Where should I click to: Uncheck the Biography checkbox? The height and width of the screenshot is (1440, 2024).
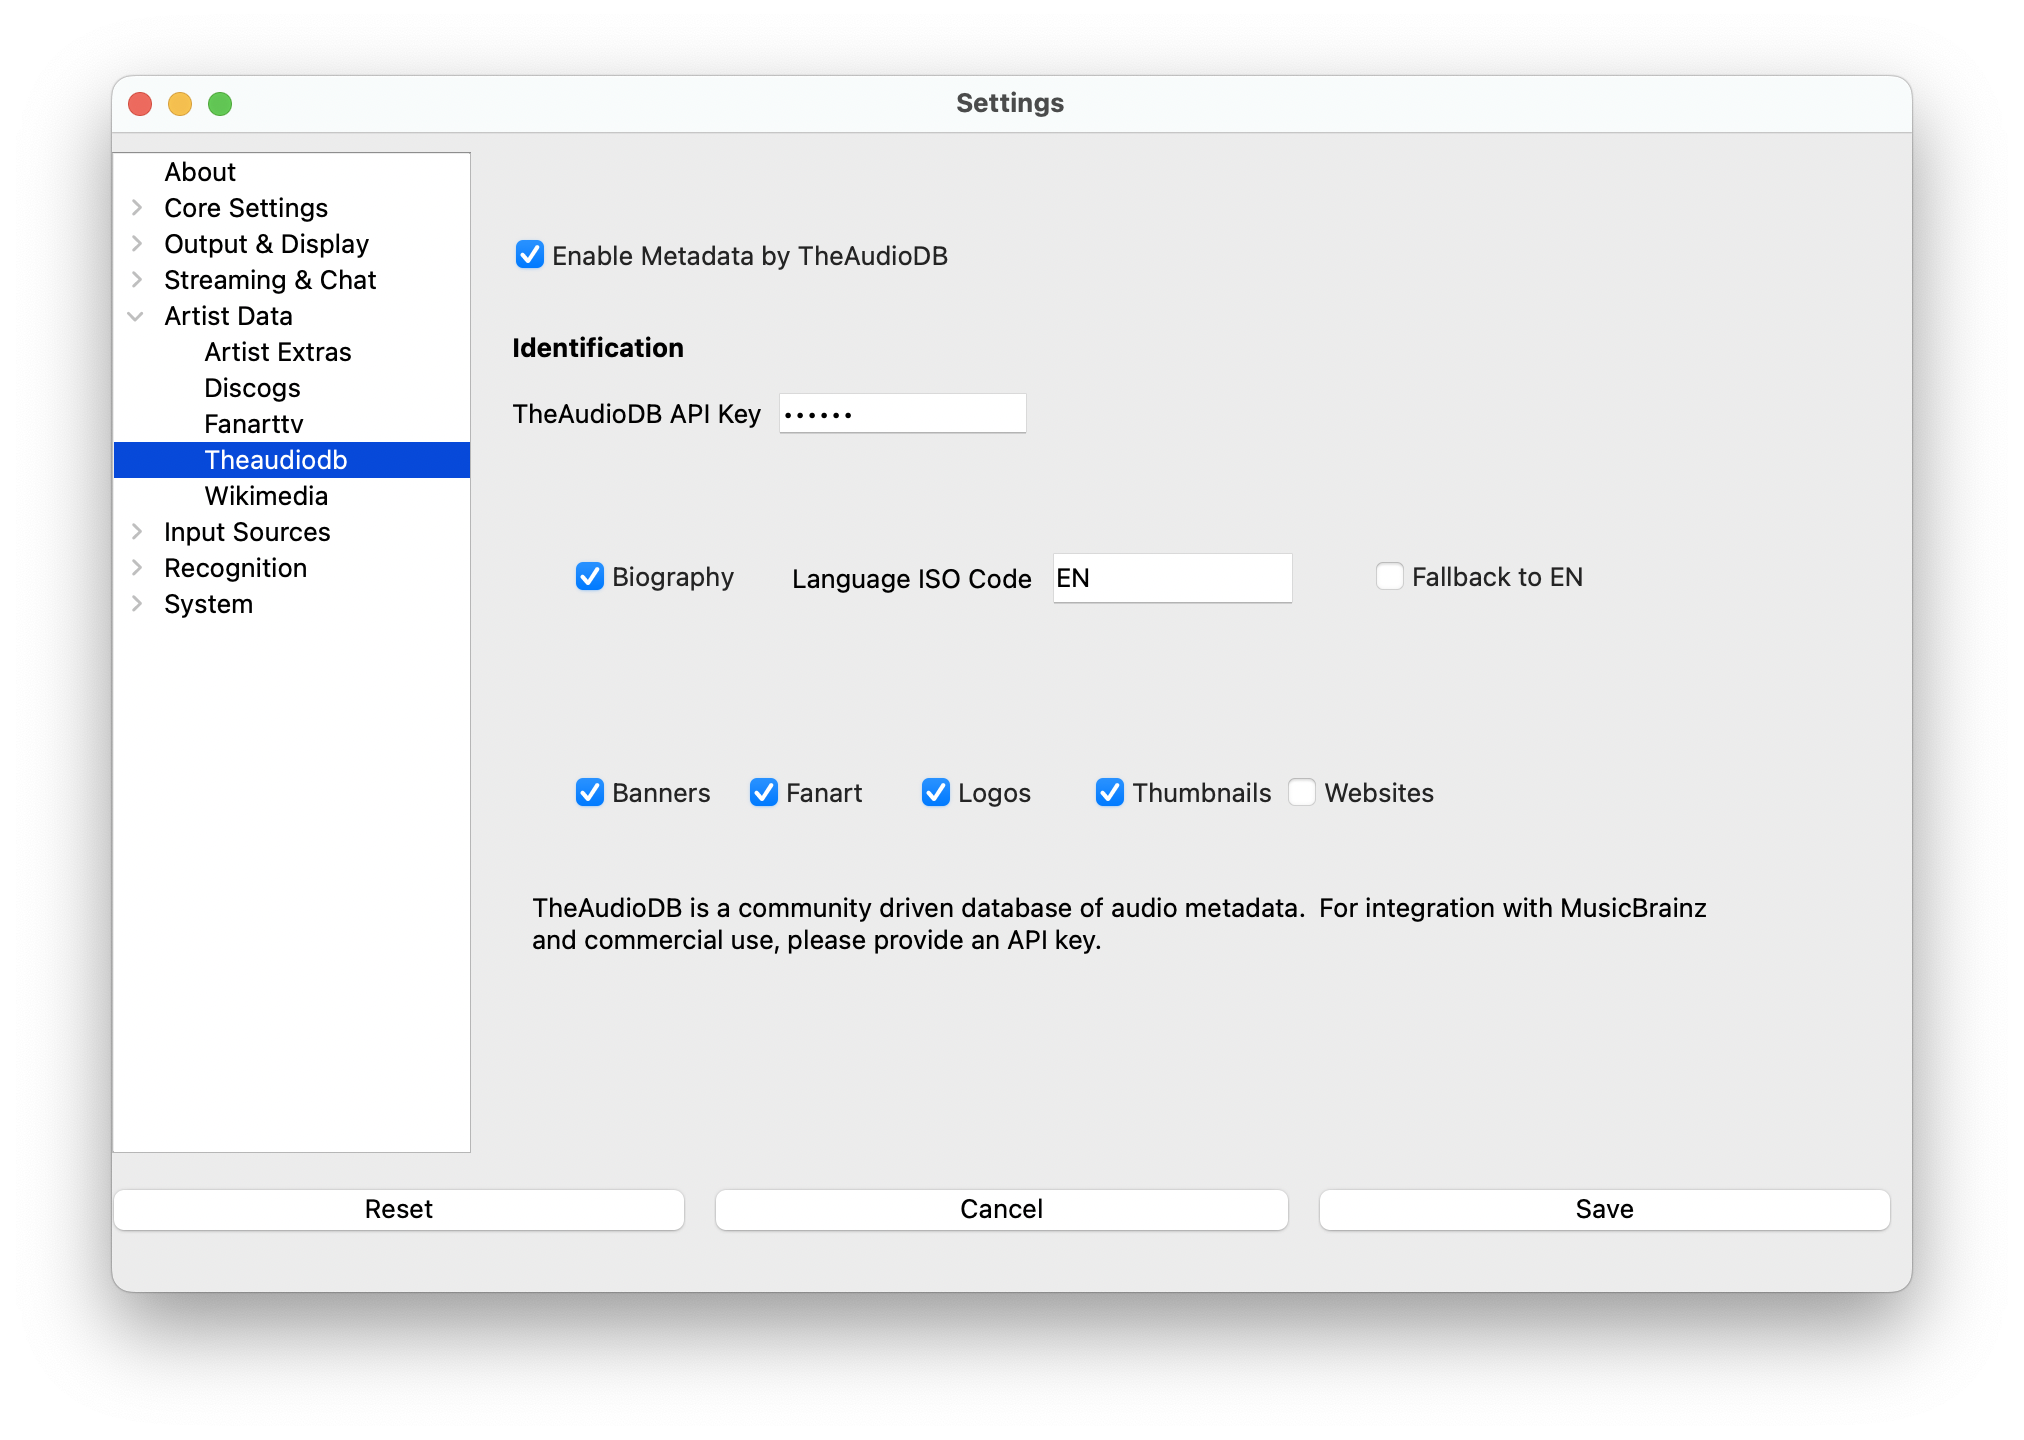pyautogui.click(x=590, y=577)
